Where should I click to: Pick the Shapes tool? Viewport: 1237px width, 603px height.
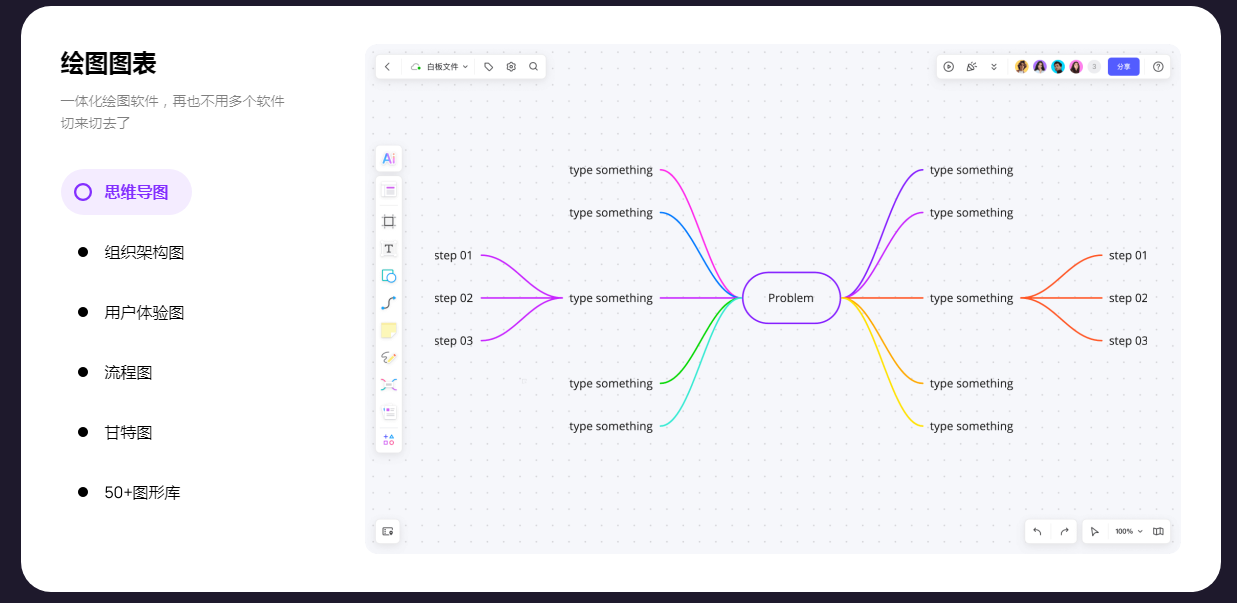tap(389, 276)
